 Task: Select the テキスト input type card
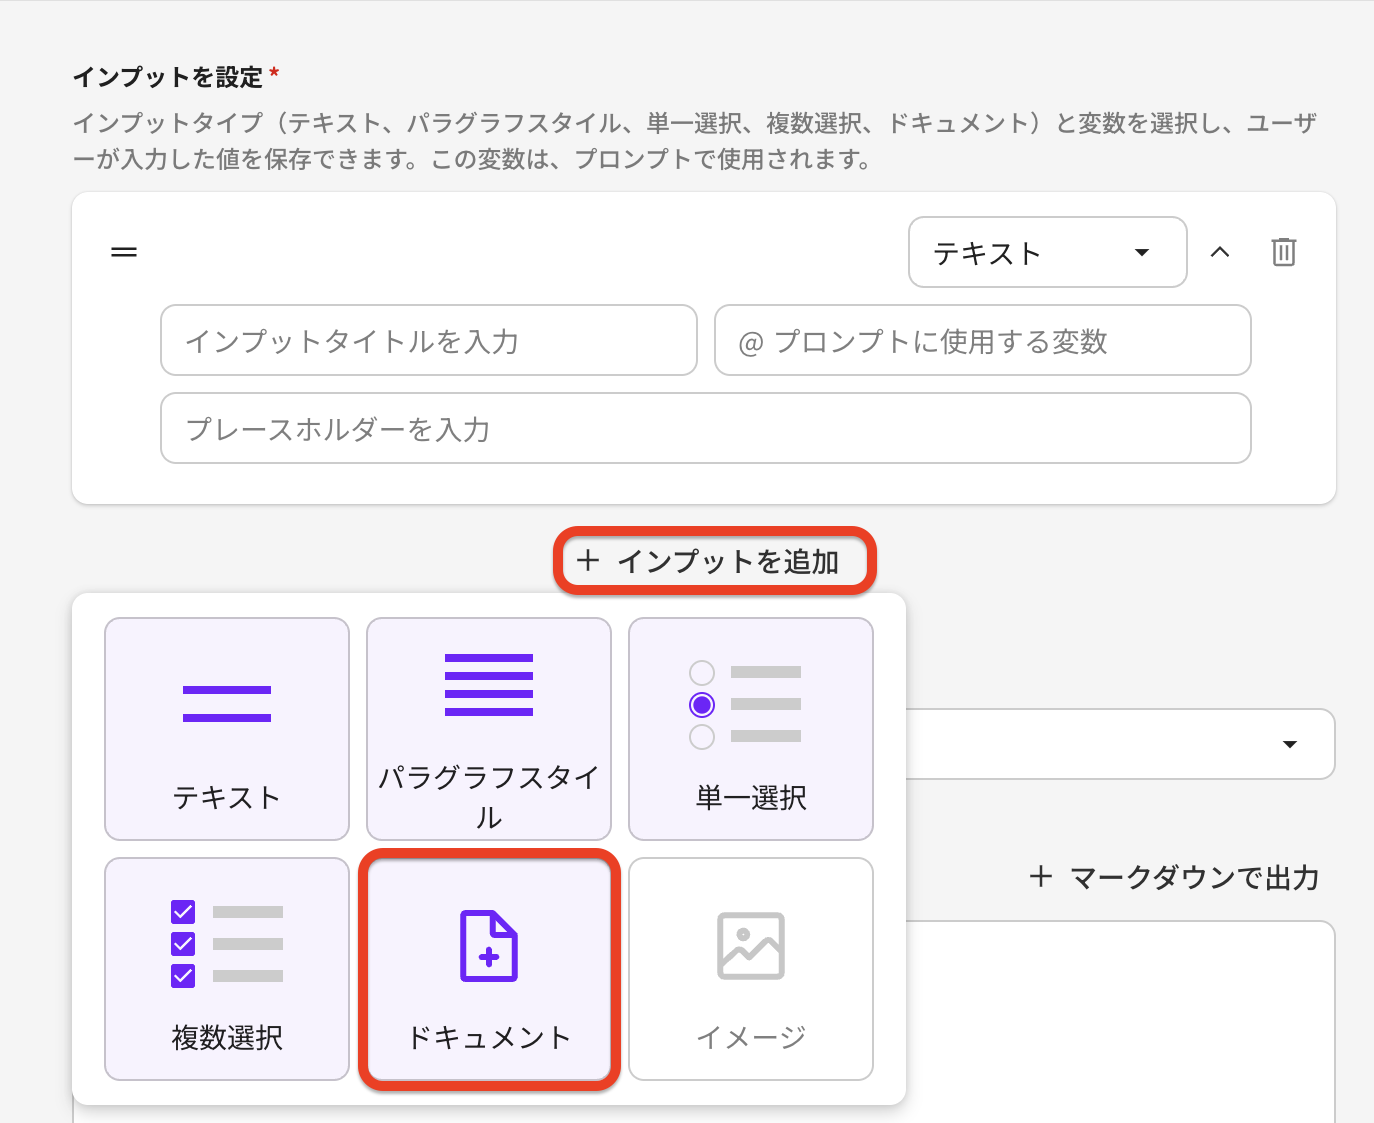coord(227,729)
